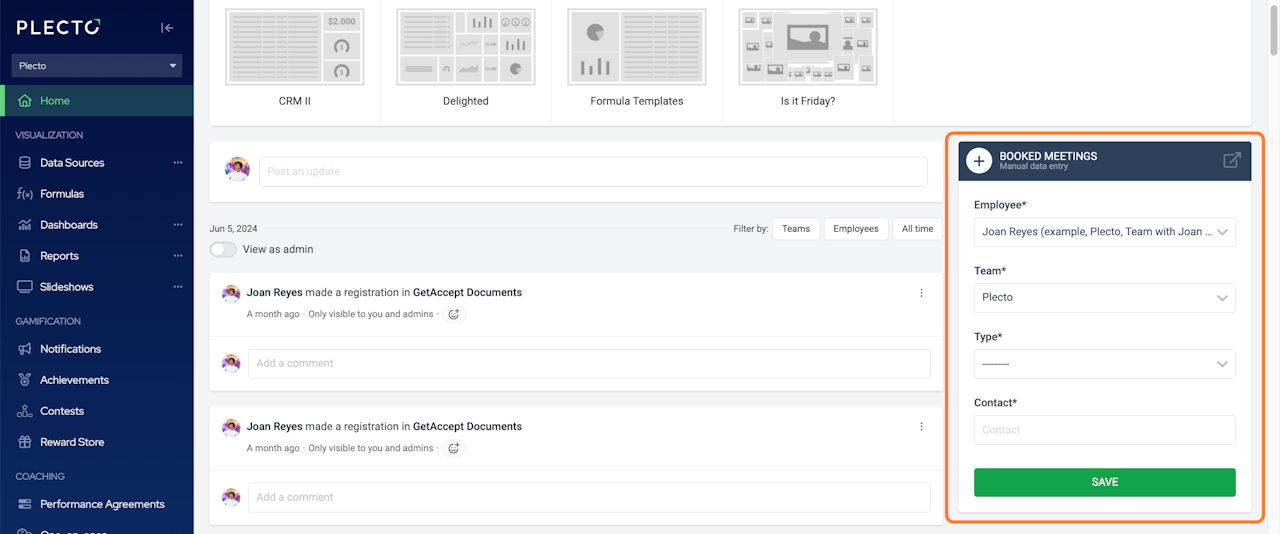Open the Dashboards more-options dots
Screen dimensions: 1280x534
click(178, 224)
